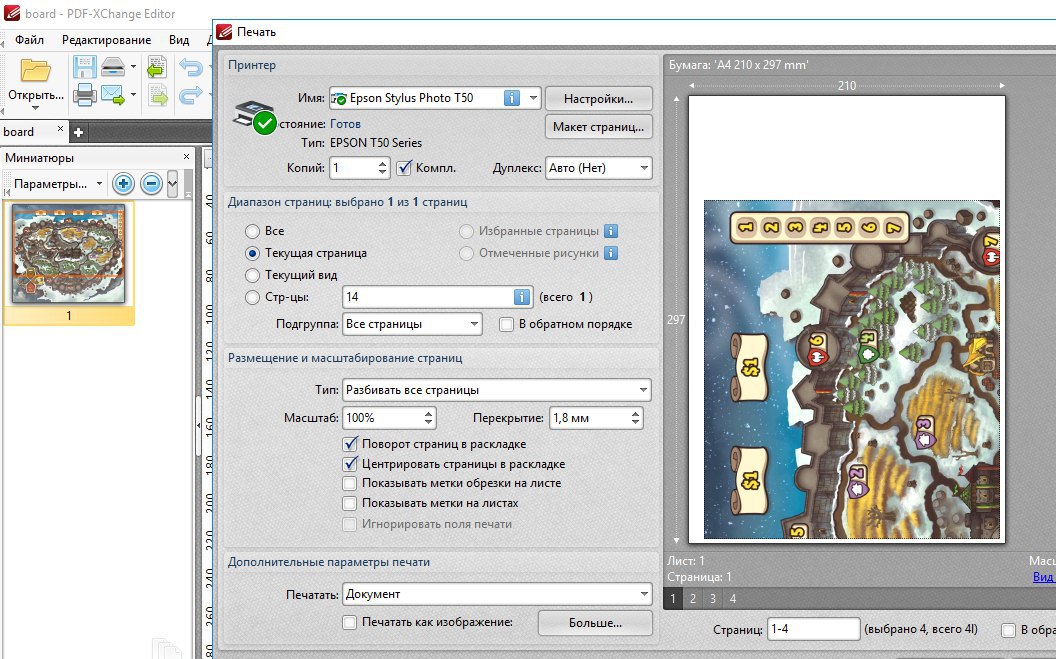Image resolution: width=1056 pixels, height=659 pixels.
Task: Enable В обратном порядке checkbox
Action: tap(506, 324)
